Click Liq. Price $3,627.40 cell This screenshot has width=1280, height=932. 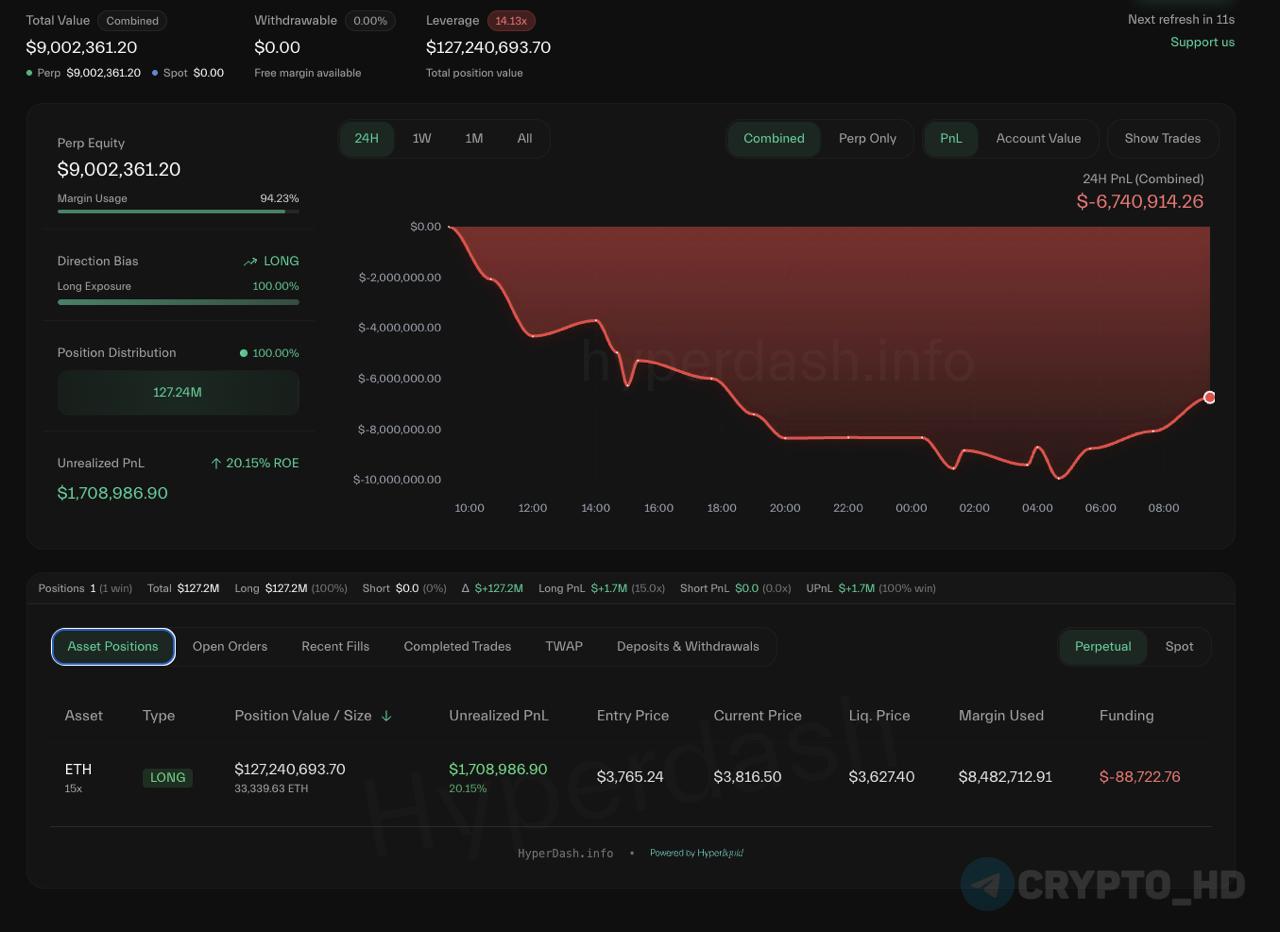(x=881, y=777)
